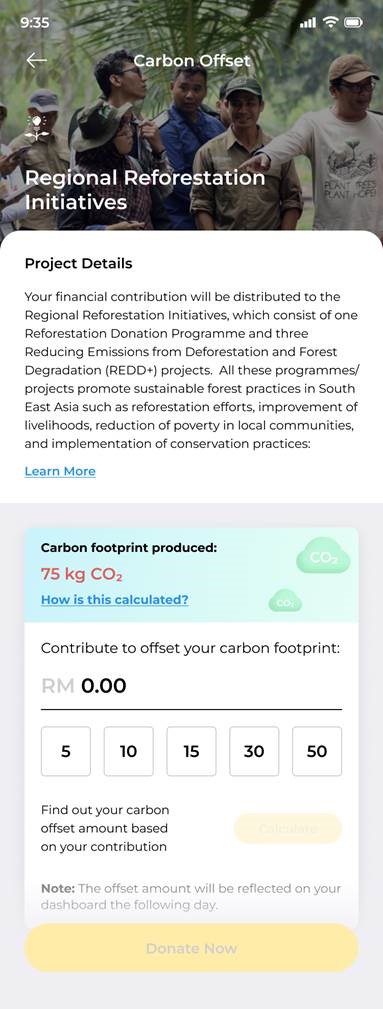Tap the battery status icon

(353, 23)
